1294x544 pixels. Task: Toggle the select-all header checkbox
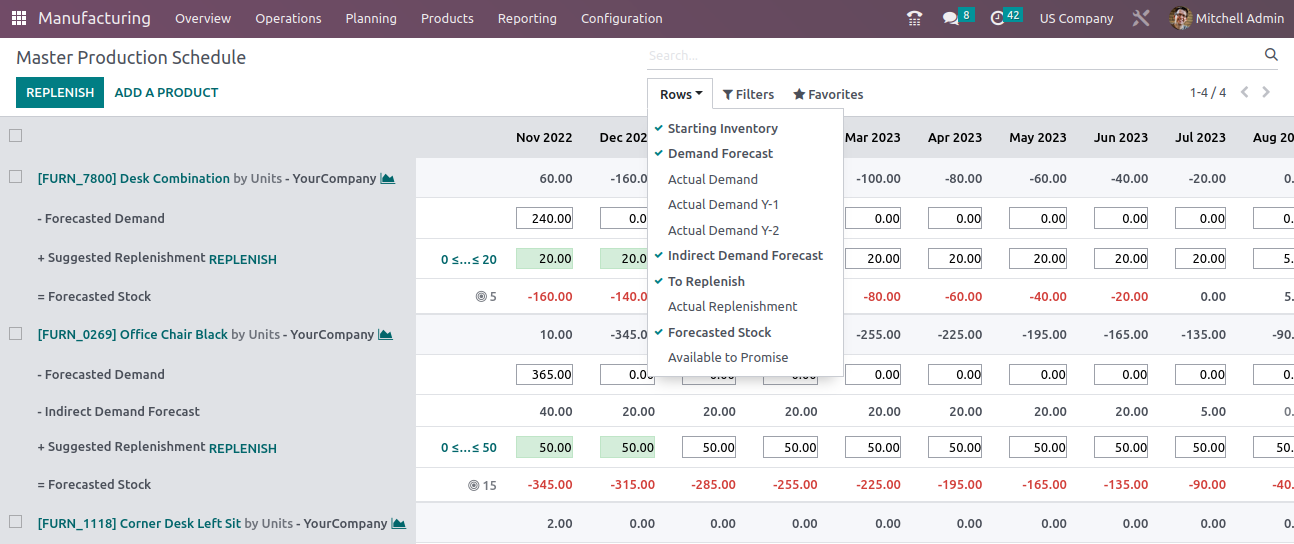[x=15, y=135]
